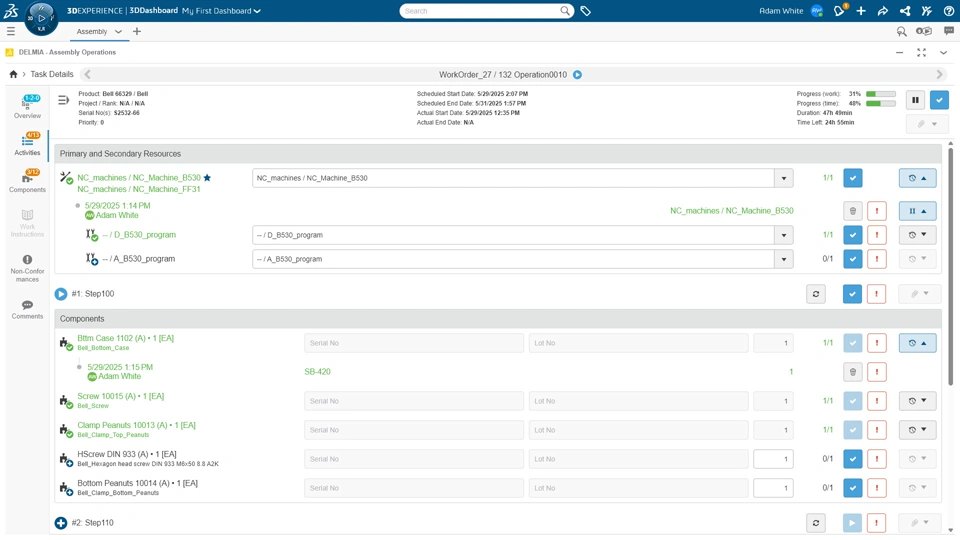Confirm D_B530_program with checkmark
Screen dimensions: 960x540
point(852,235)
